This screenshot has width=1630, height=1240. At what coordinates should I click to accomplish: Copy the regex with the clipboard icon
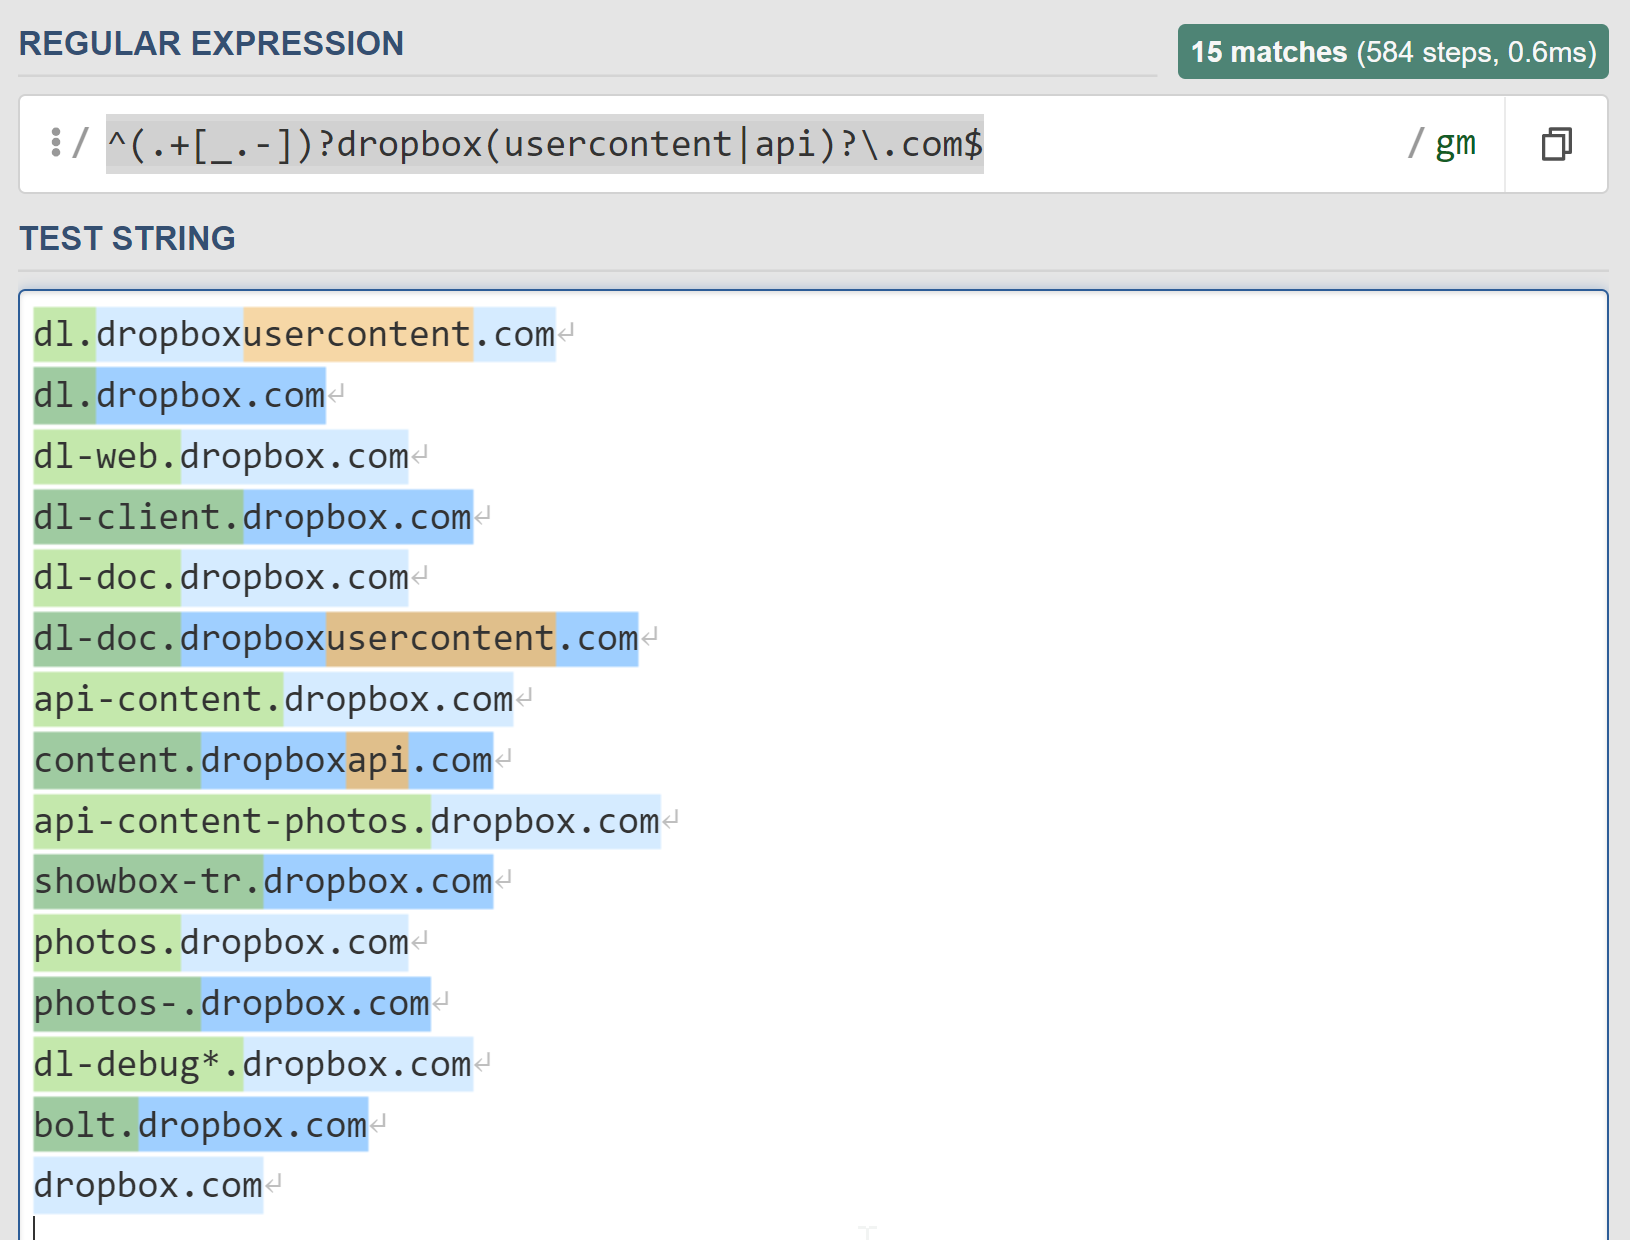[x=1556, y=144]
